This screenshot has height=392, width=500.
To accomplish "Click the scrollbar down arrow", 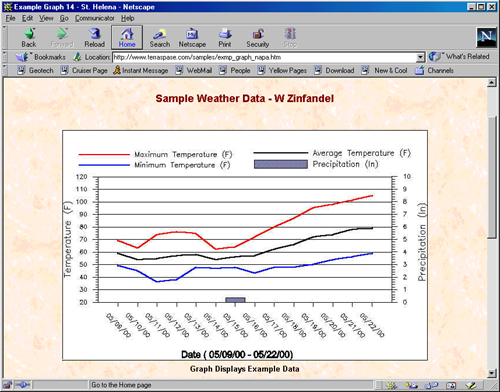I will coord(492,373).
